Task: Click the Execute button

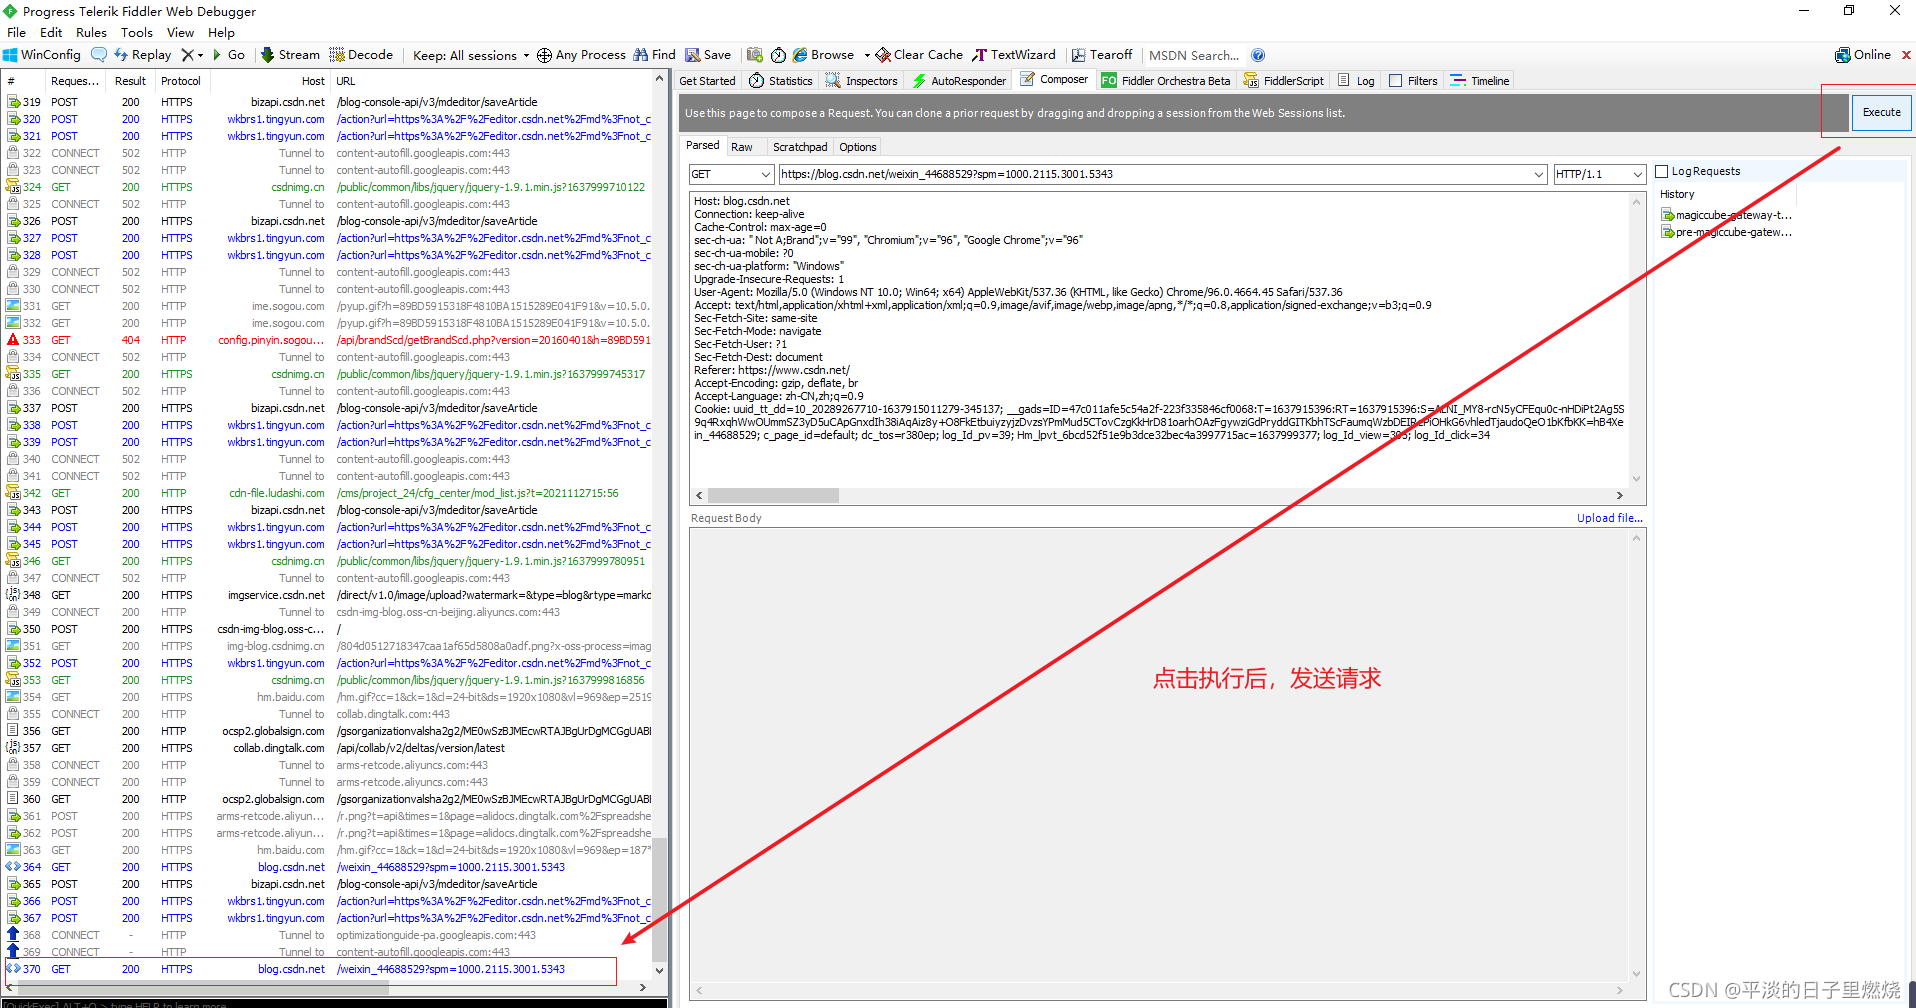Action: click(1881, 112)
